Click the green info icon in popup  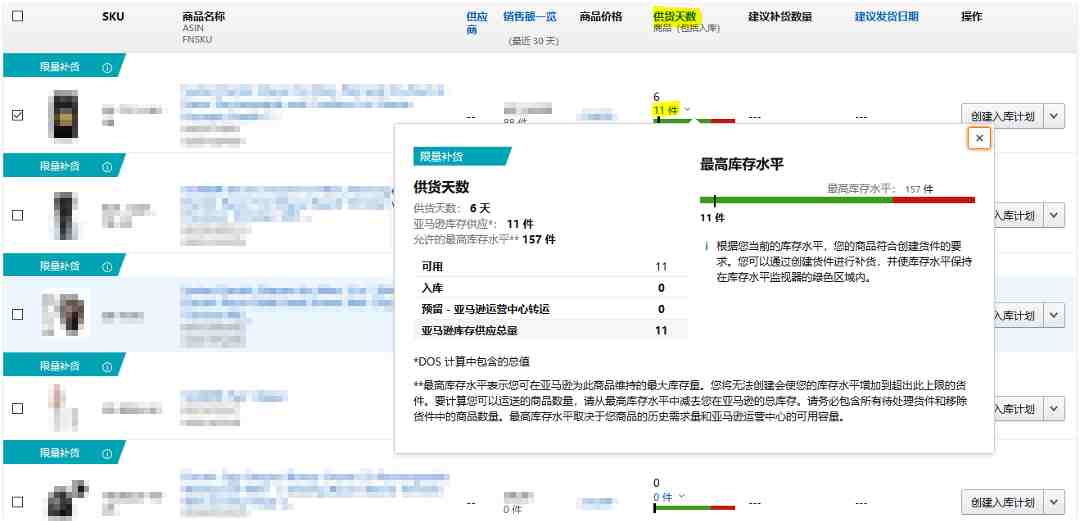(x=706, y=245)
